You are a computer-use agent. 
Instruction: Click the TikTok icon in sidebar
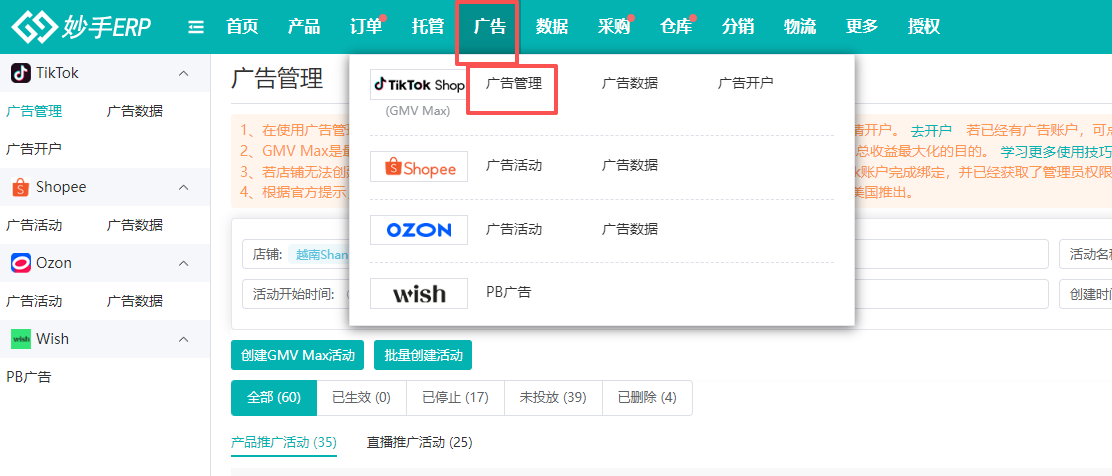coord(21,73)
